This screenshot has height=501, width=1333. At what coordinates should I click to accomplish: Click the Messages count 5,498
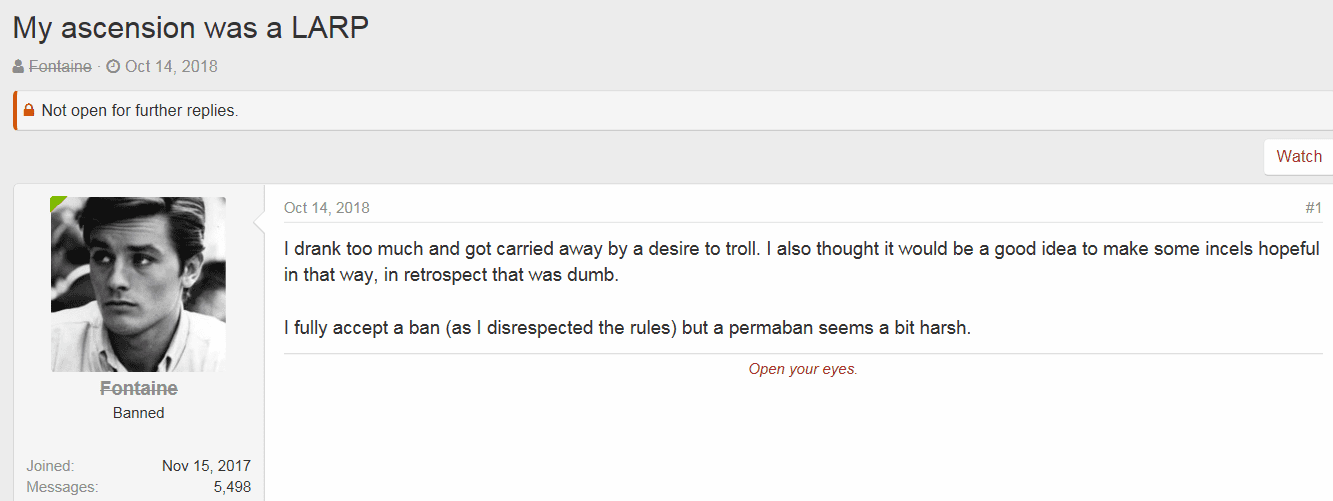click(x=232, y=487)
